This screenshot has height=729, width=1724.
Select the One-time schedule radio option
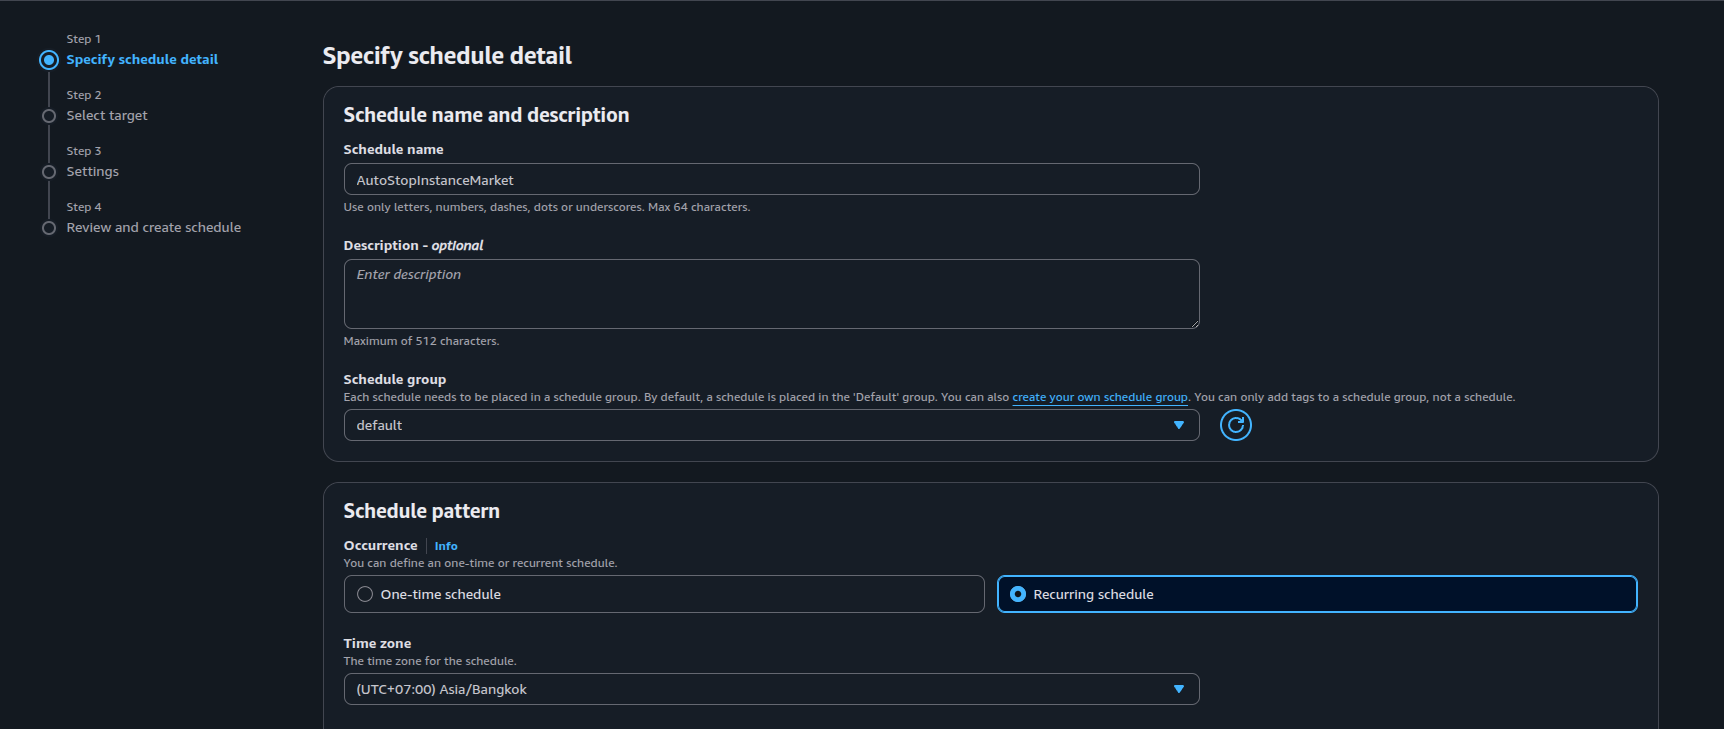coord(365,594)
